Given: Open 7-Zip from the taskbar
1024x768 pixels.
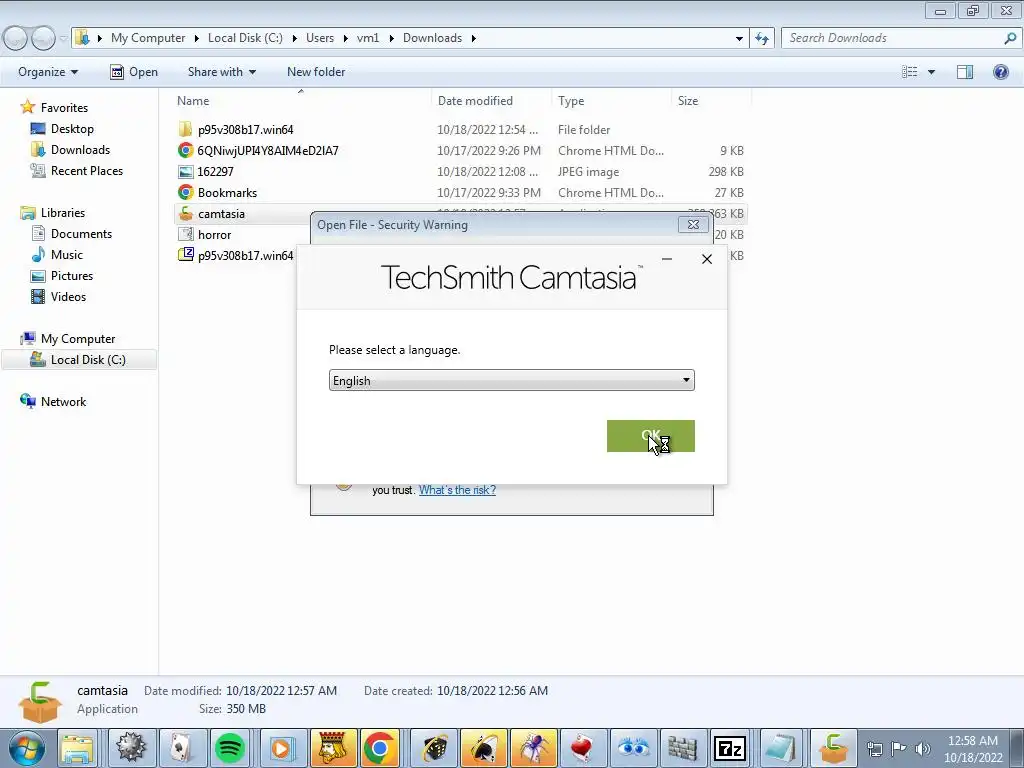Looking at the screenshot, I should click(729, 748).
